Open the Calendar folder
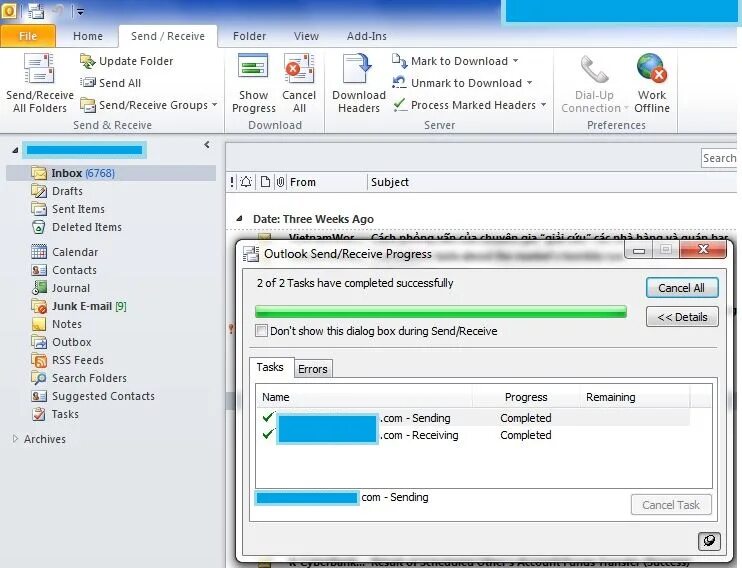The image size is (742, 568). 64,252
